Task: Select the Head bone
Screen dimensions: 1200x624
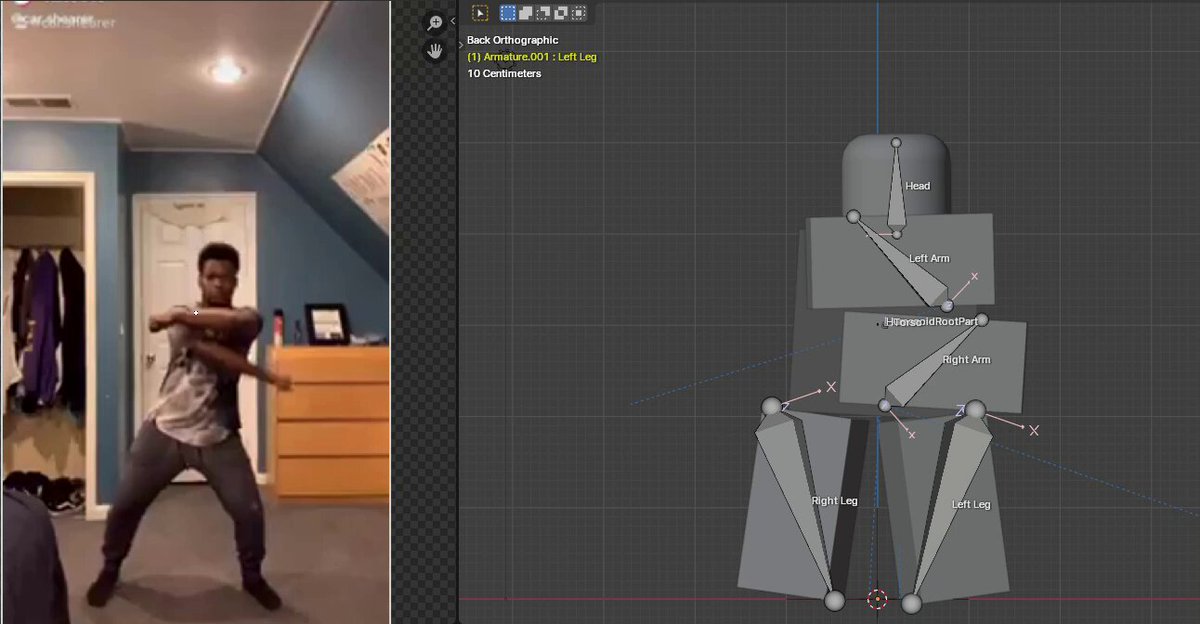Action: click(x=896, y=188)
